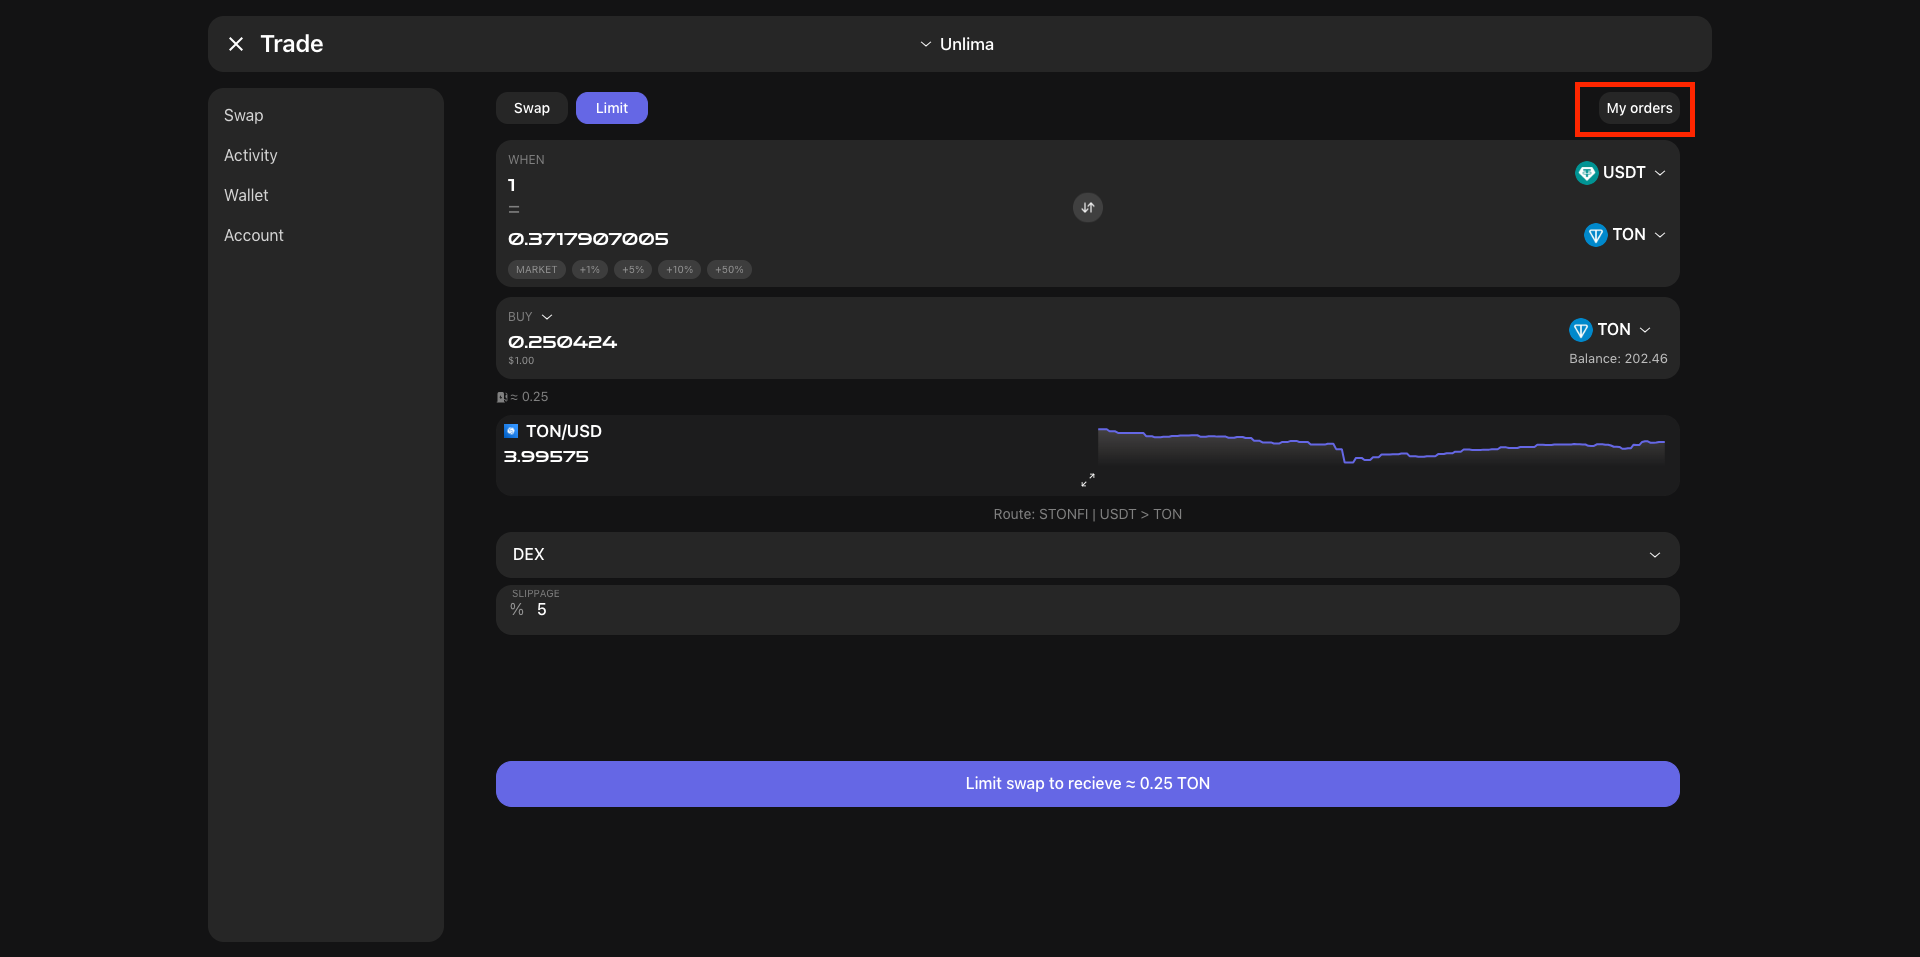Click the TON icon in WHEN section
The width and height of the screenshot is (1920, 957).
[x=1595, y=235]
